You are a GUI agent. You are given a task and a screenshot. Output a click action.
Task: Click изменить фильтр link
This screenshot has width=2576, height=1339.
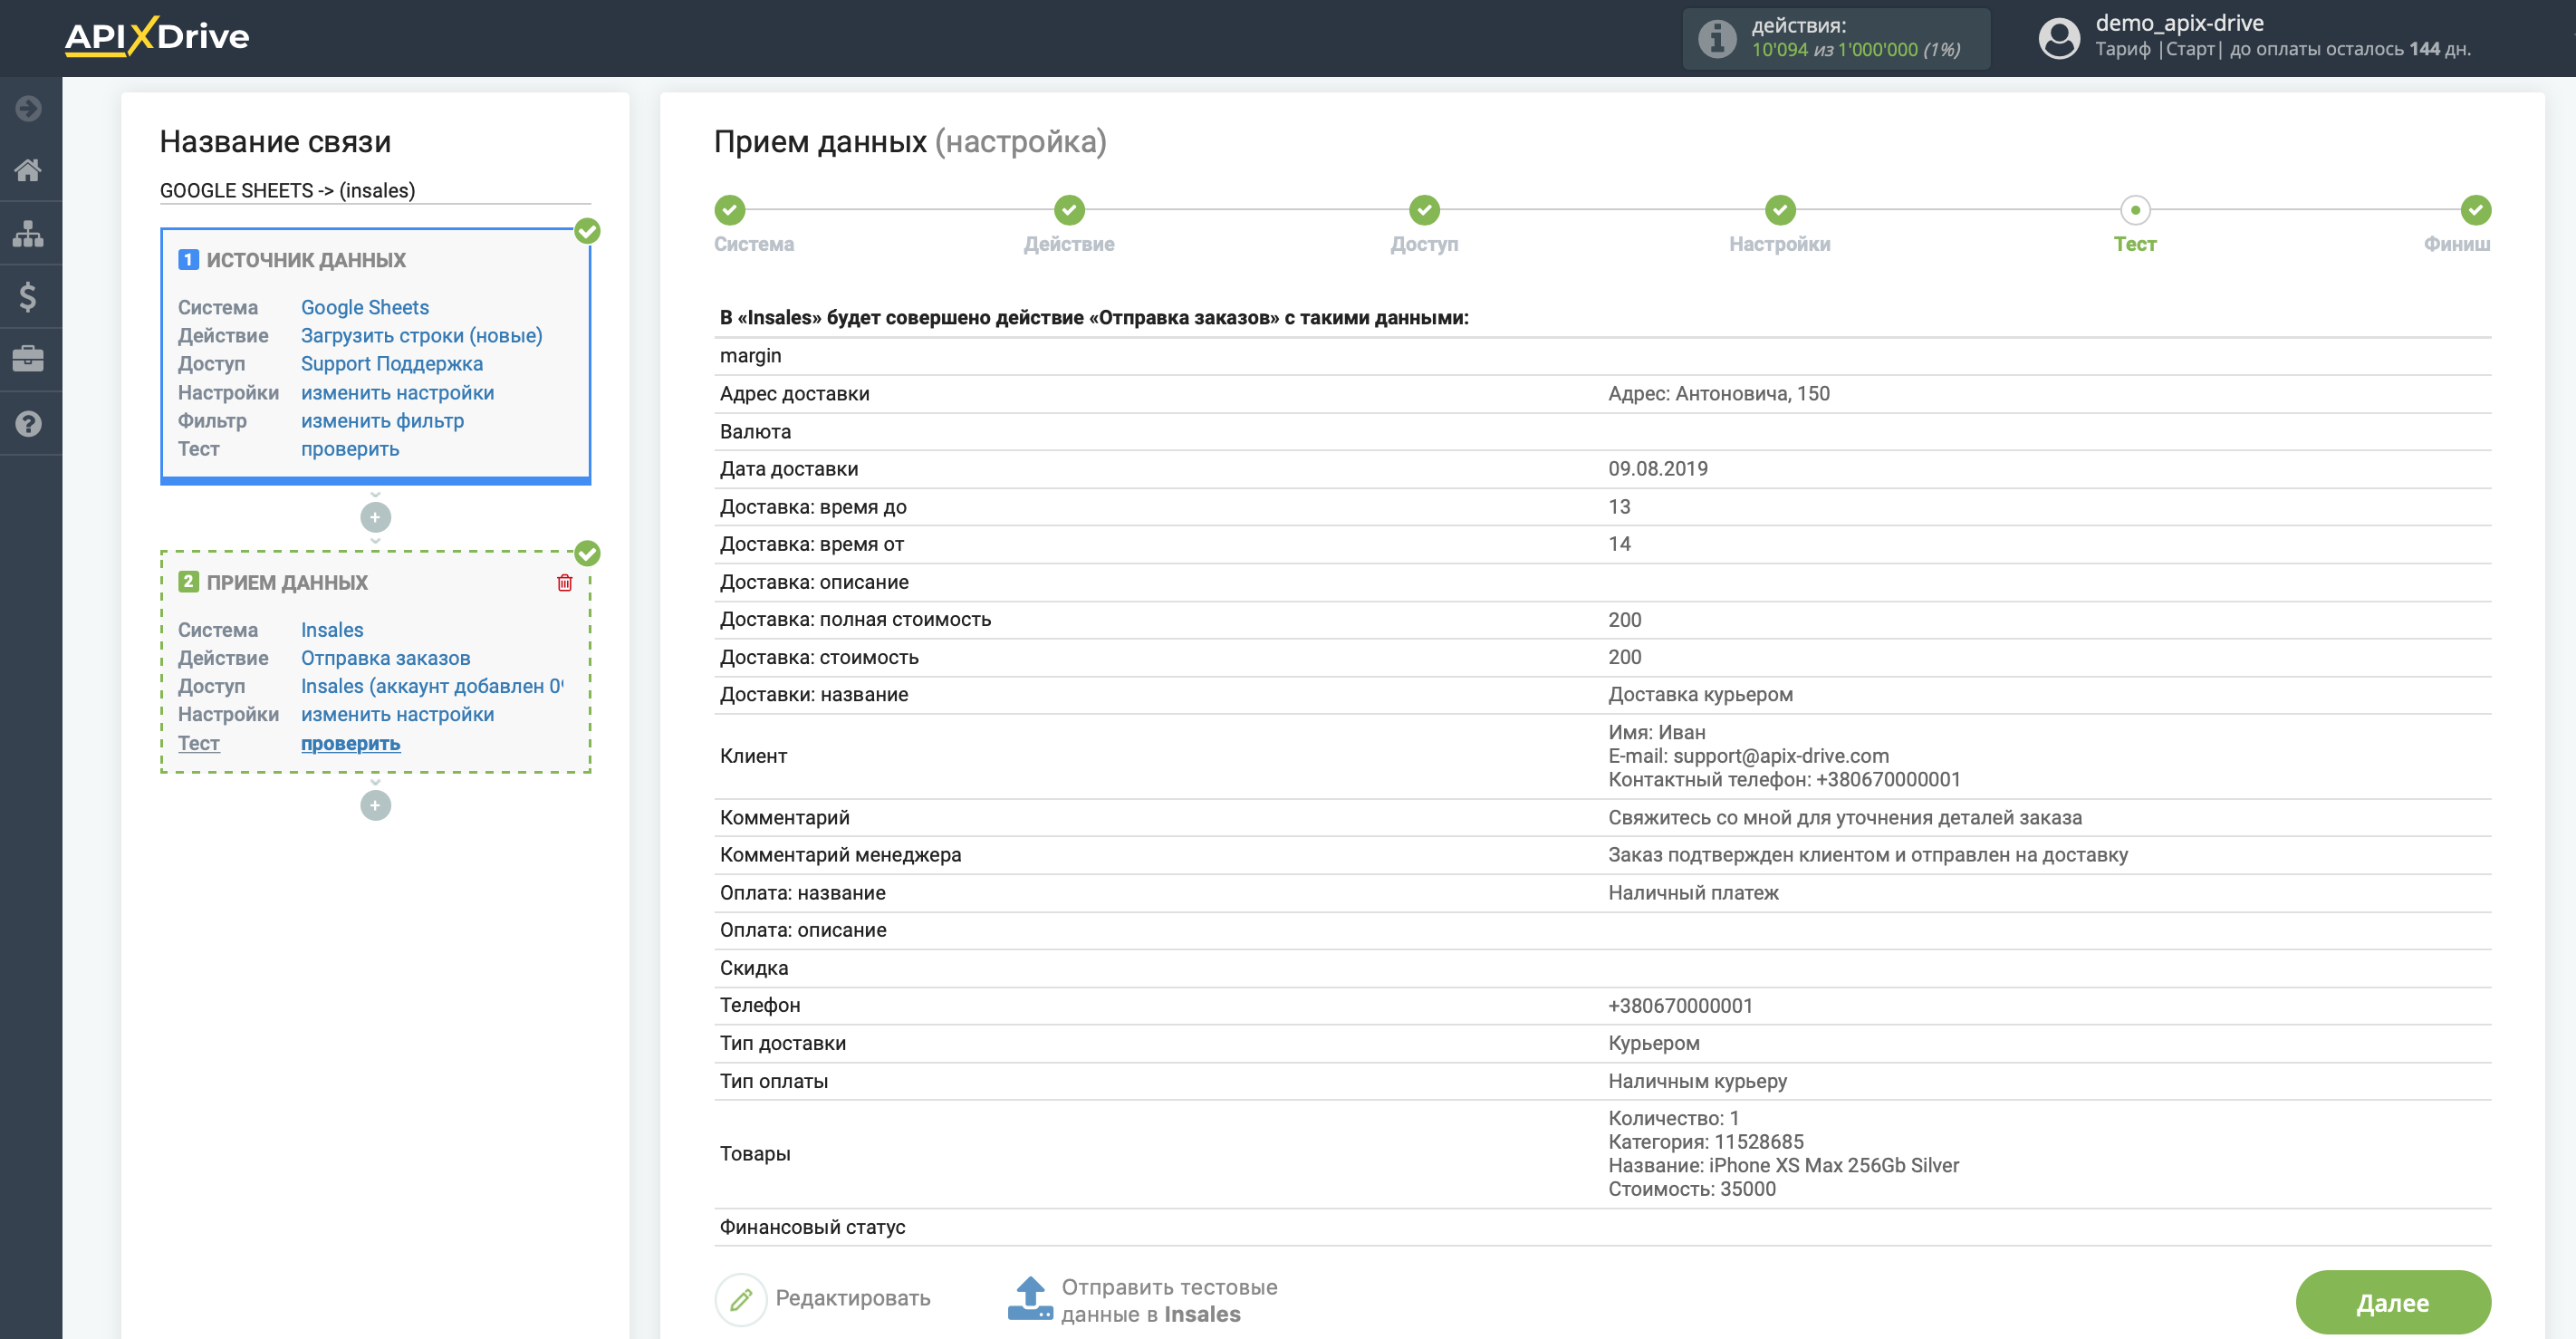pos(383,421)
